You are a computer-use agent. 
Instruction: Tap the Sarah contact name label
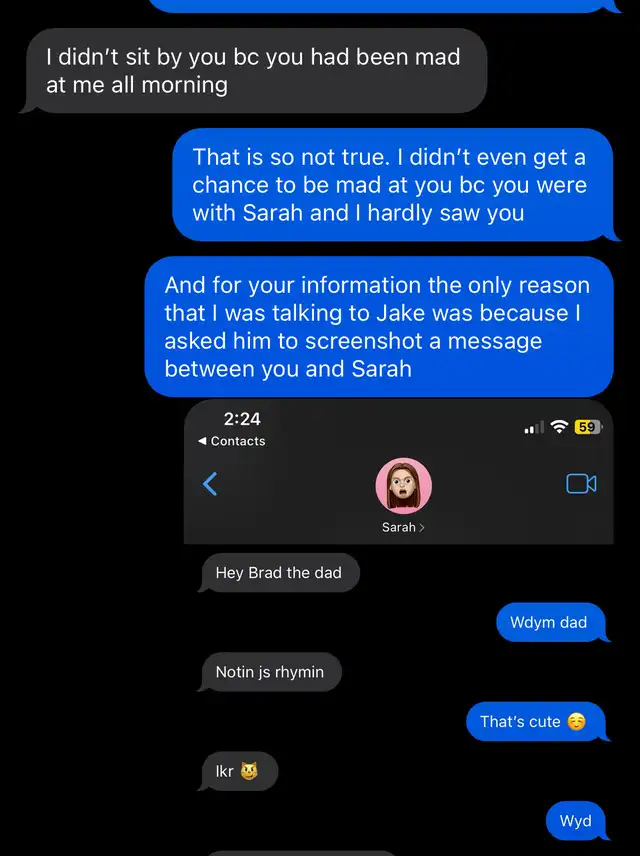pyautogui.click(x=399, y=527)
